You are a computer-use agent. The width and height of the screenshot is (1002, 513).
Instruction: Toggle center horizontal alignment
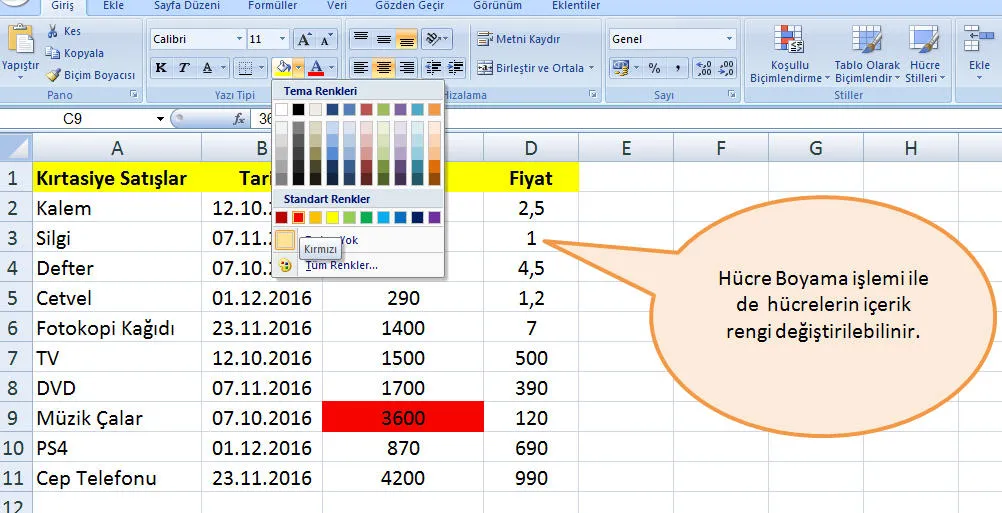coord(383,68)
